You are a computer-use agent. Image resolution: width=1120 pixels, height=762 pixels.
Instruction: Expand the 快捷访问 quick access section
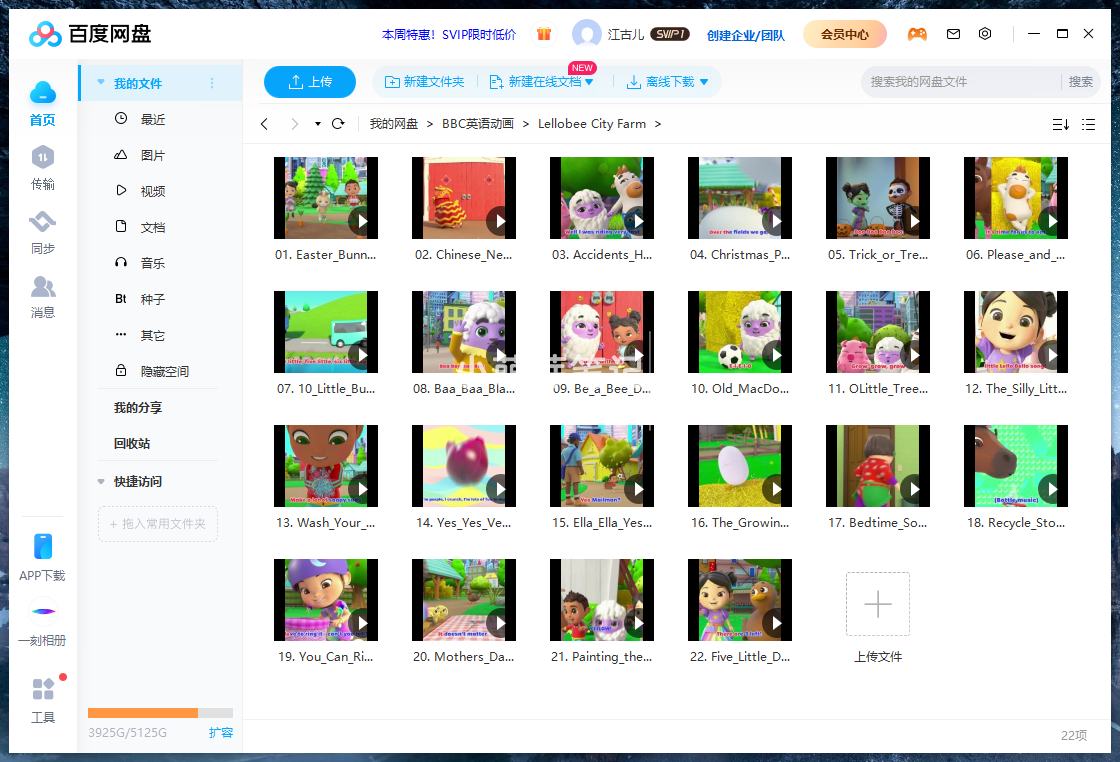pos(101,481)
